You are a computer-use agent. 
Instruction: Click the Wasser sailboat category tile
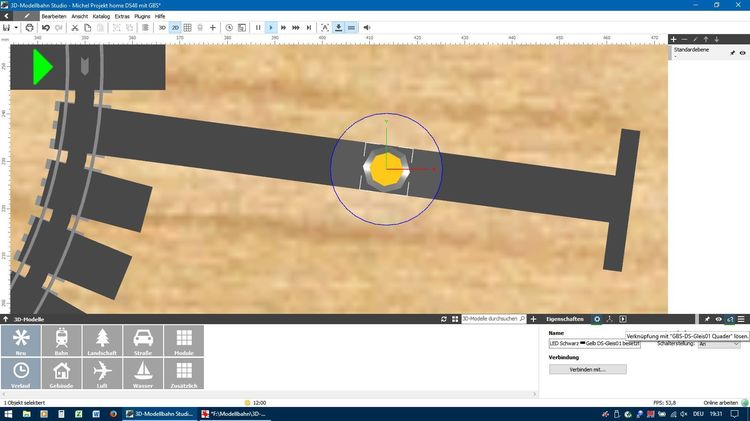[x=143, y=374]
